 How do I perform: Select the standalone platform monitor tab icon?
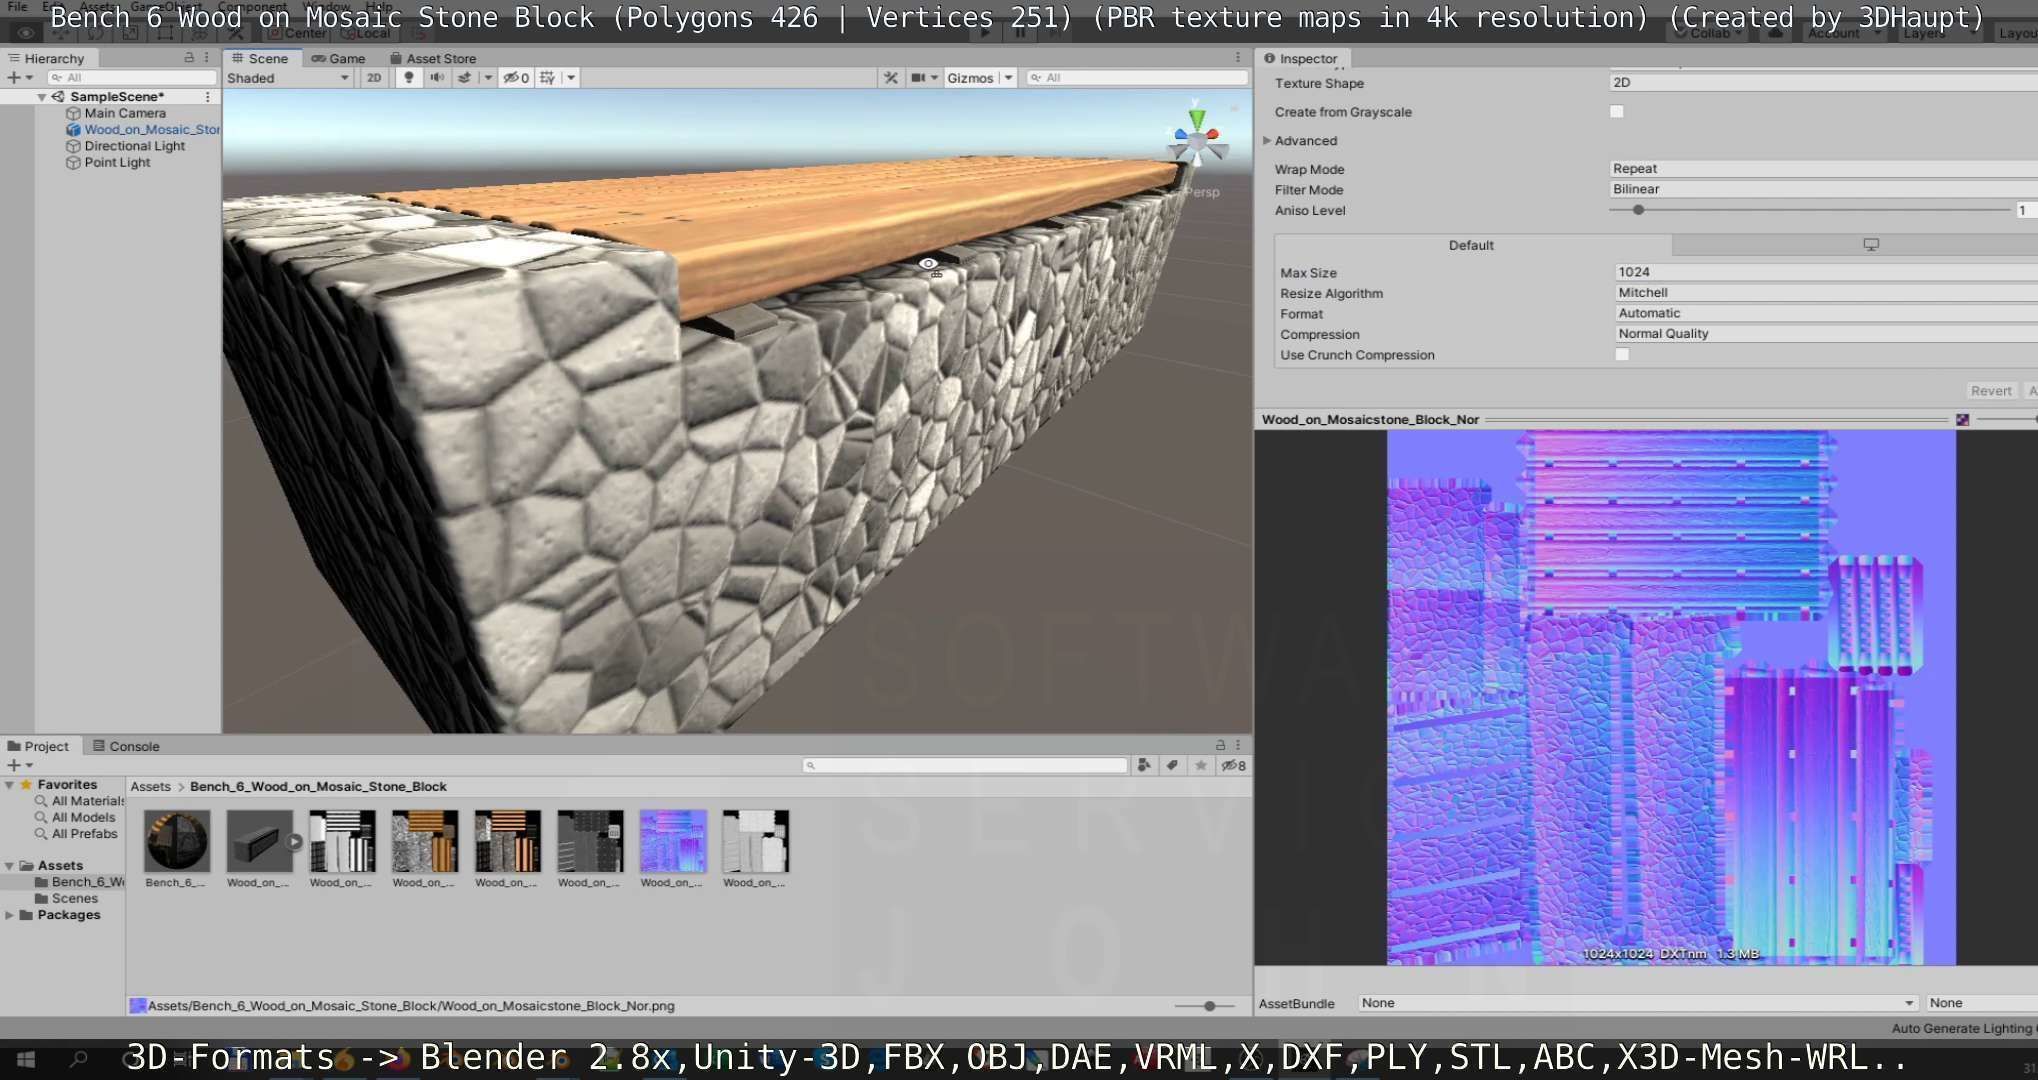tap(1871, 245)
